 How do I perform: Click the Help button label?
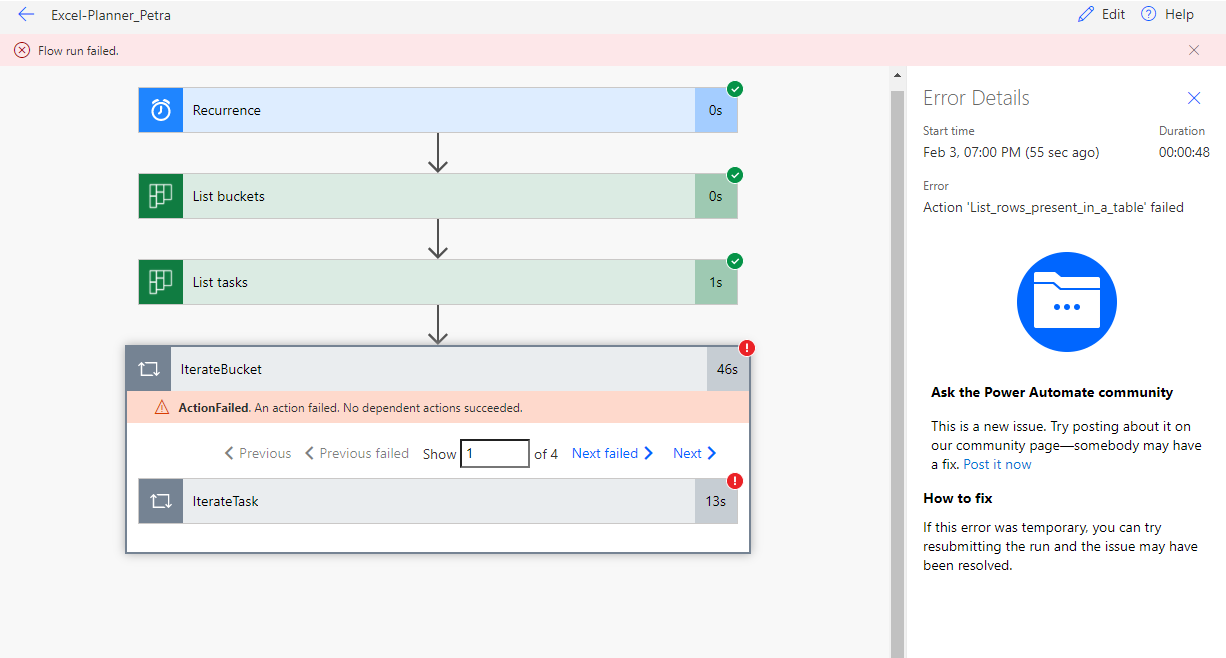pos(1179,15)
